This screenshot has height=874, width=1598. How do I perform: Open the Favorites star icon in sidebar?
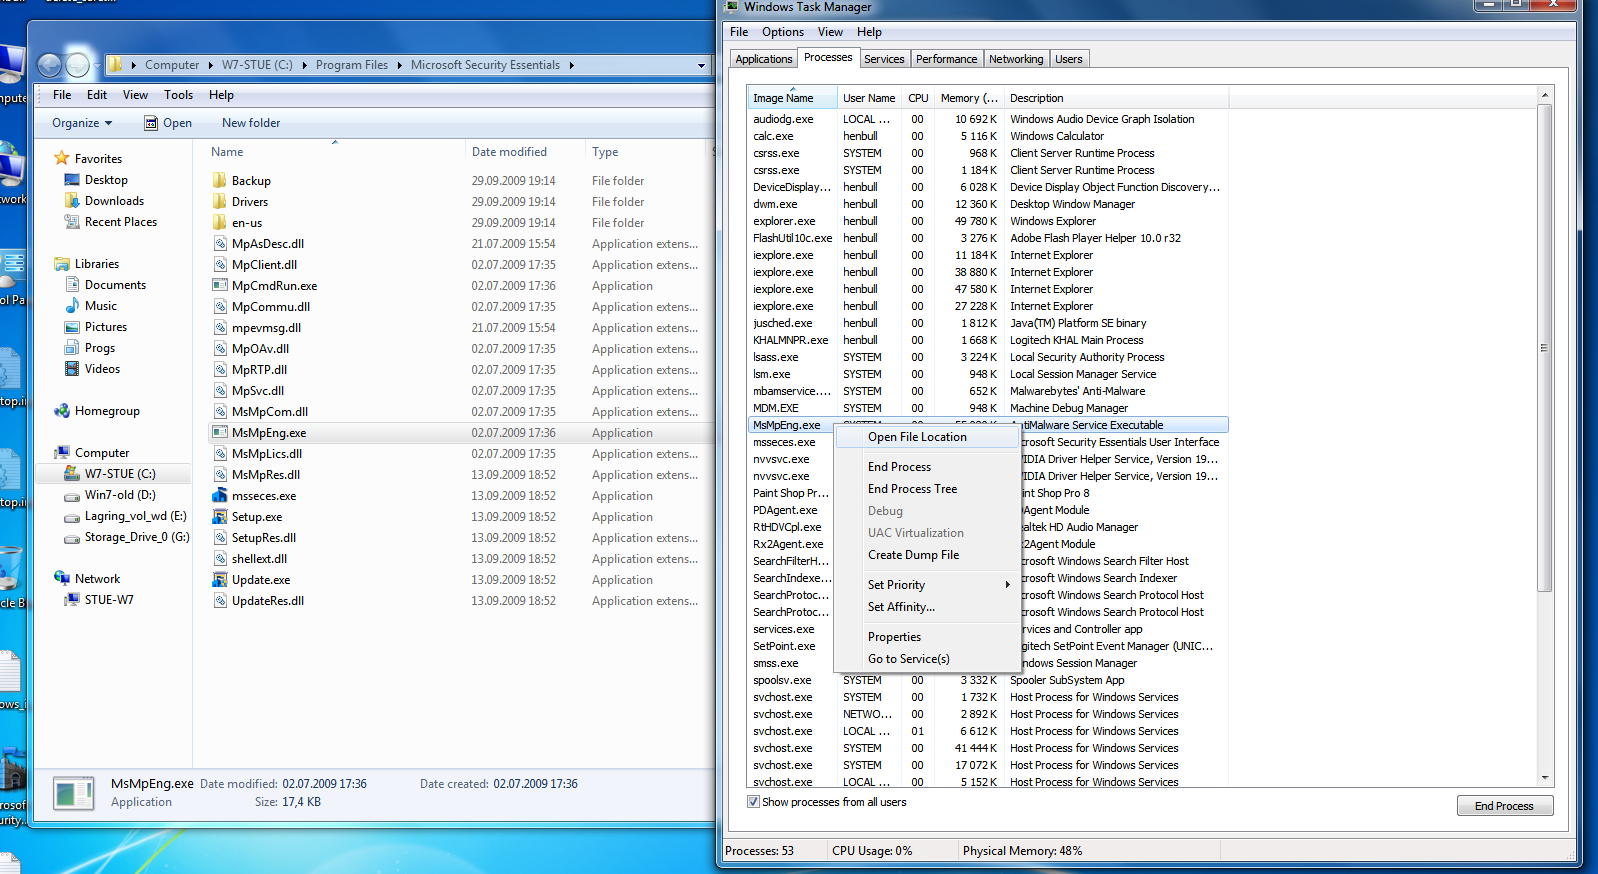pyautogui.click(x=62, y=158)
